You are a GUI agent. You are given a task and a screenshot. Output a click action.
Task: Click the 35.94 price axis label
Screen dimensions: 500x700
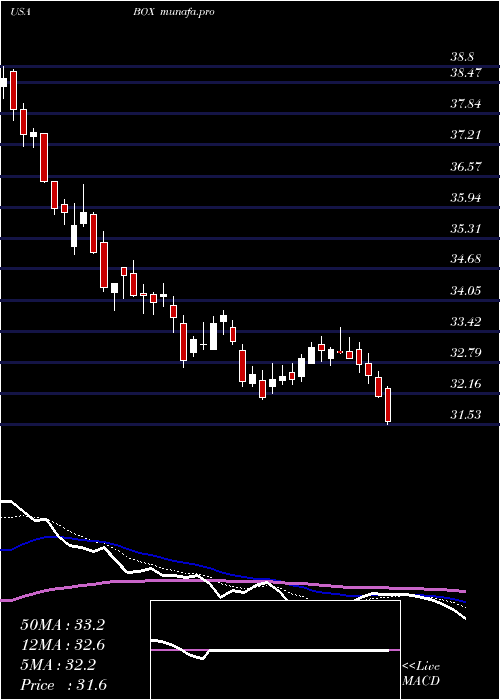[x=466, y=198]
